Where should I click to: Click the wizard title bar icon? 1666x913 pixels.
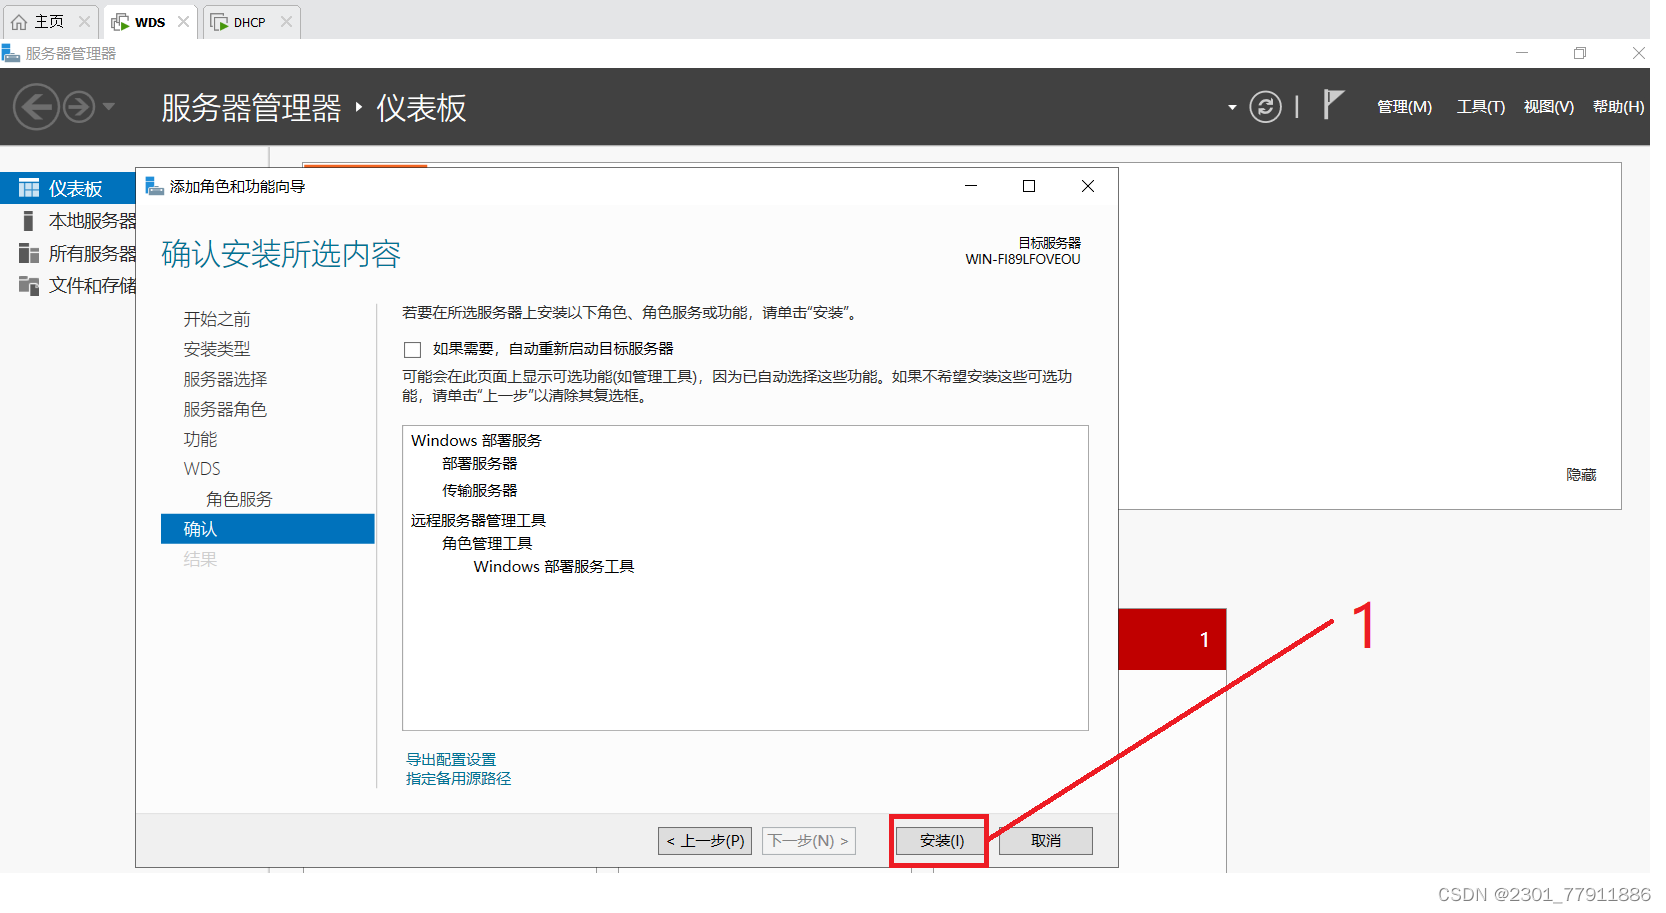(x=154, y=186)
